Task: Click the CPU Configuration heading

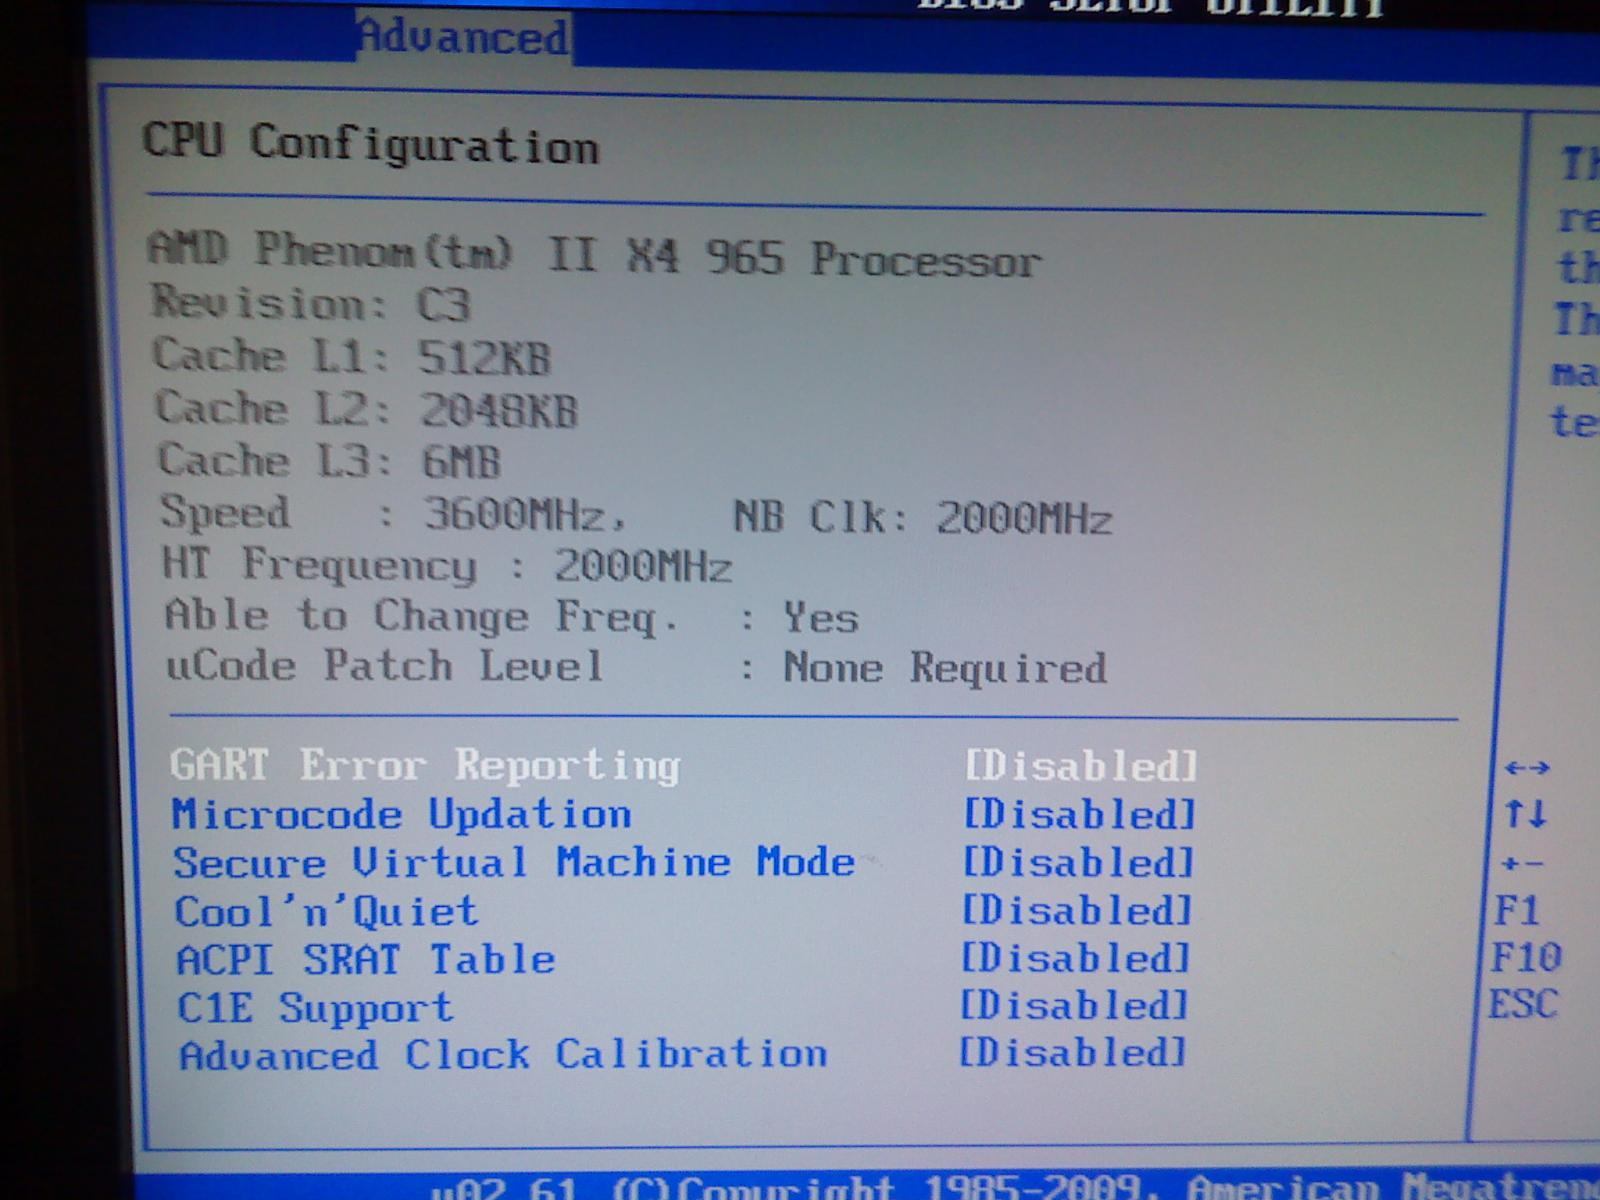Action: [x=371, y=143]
